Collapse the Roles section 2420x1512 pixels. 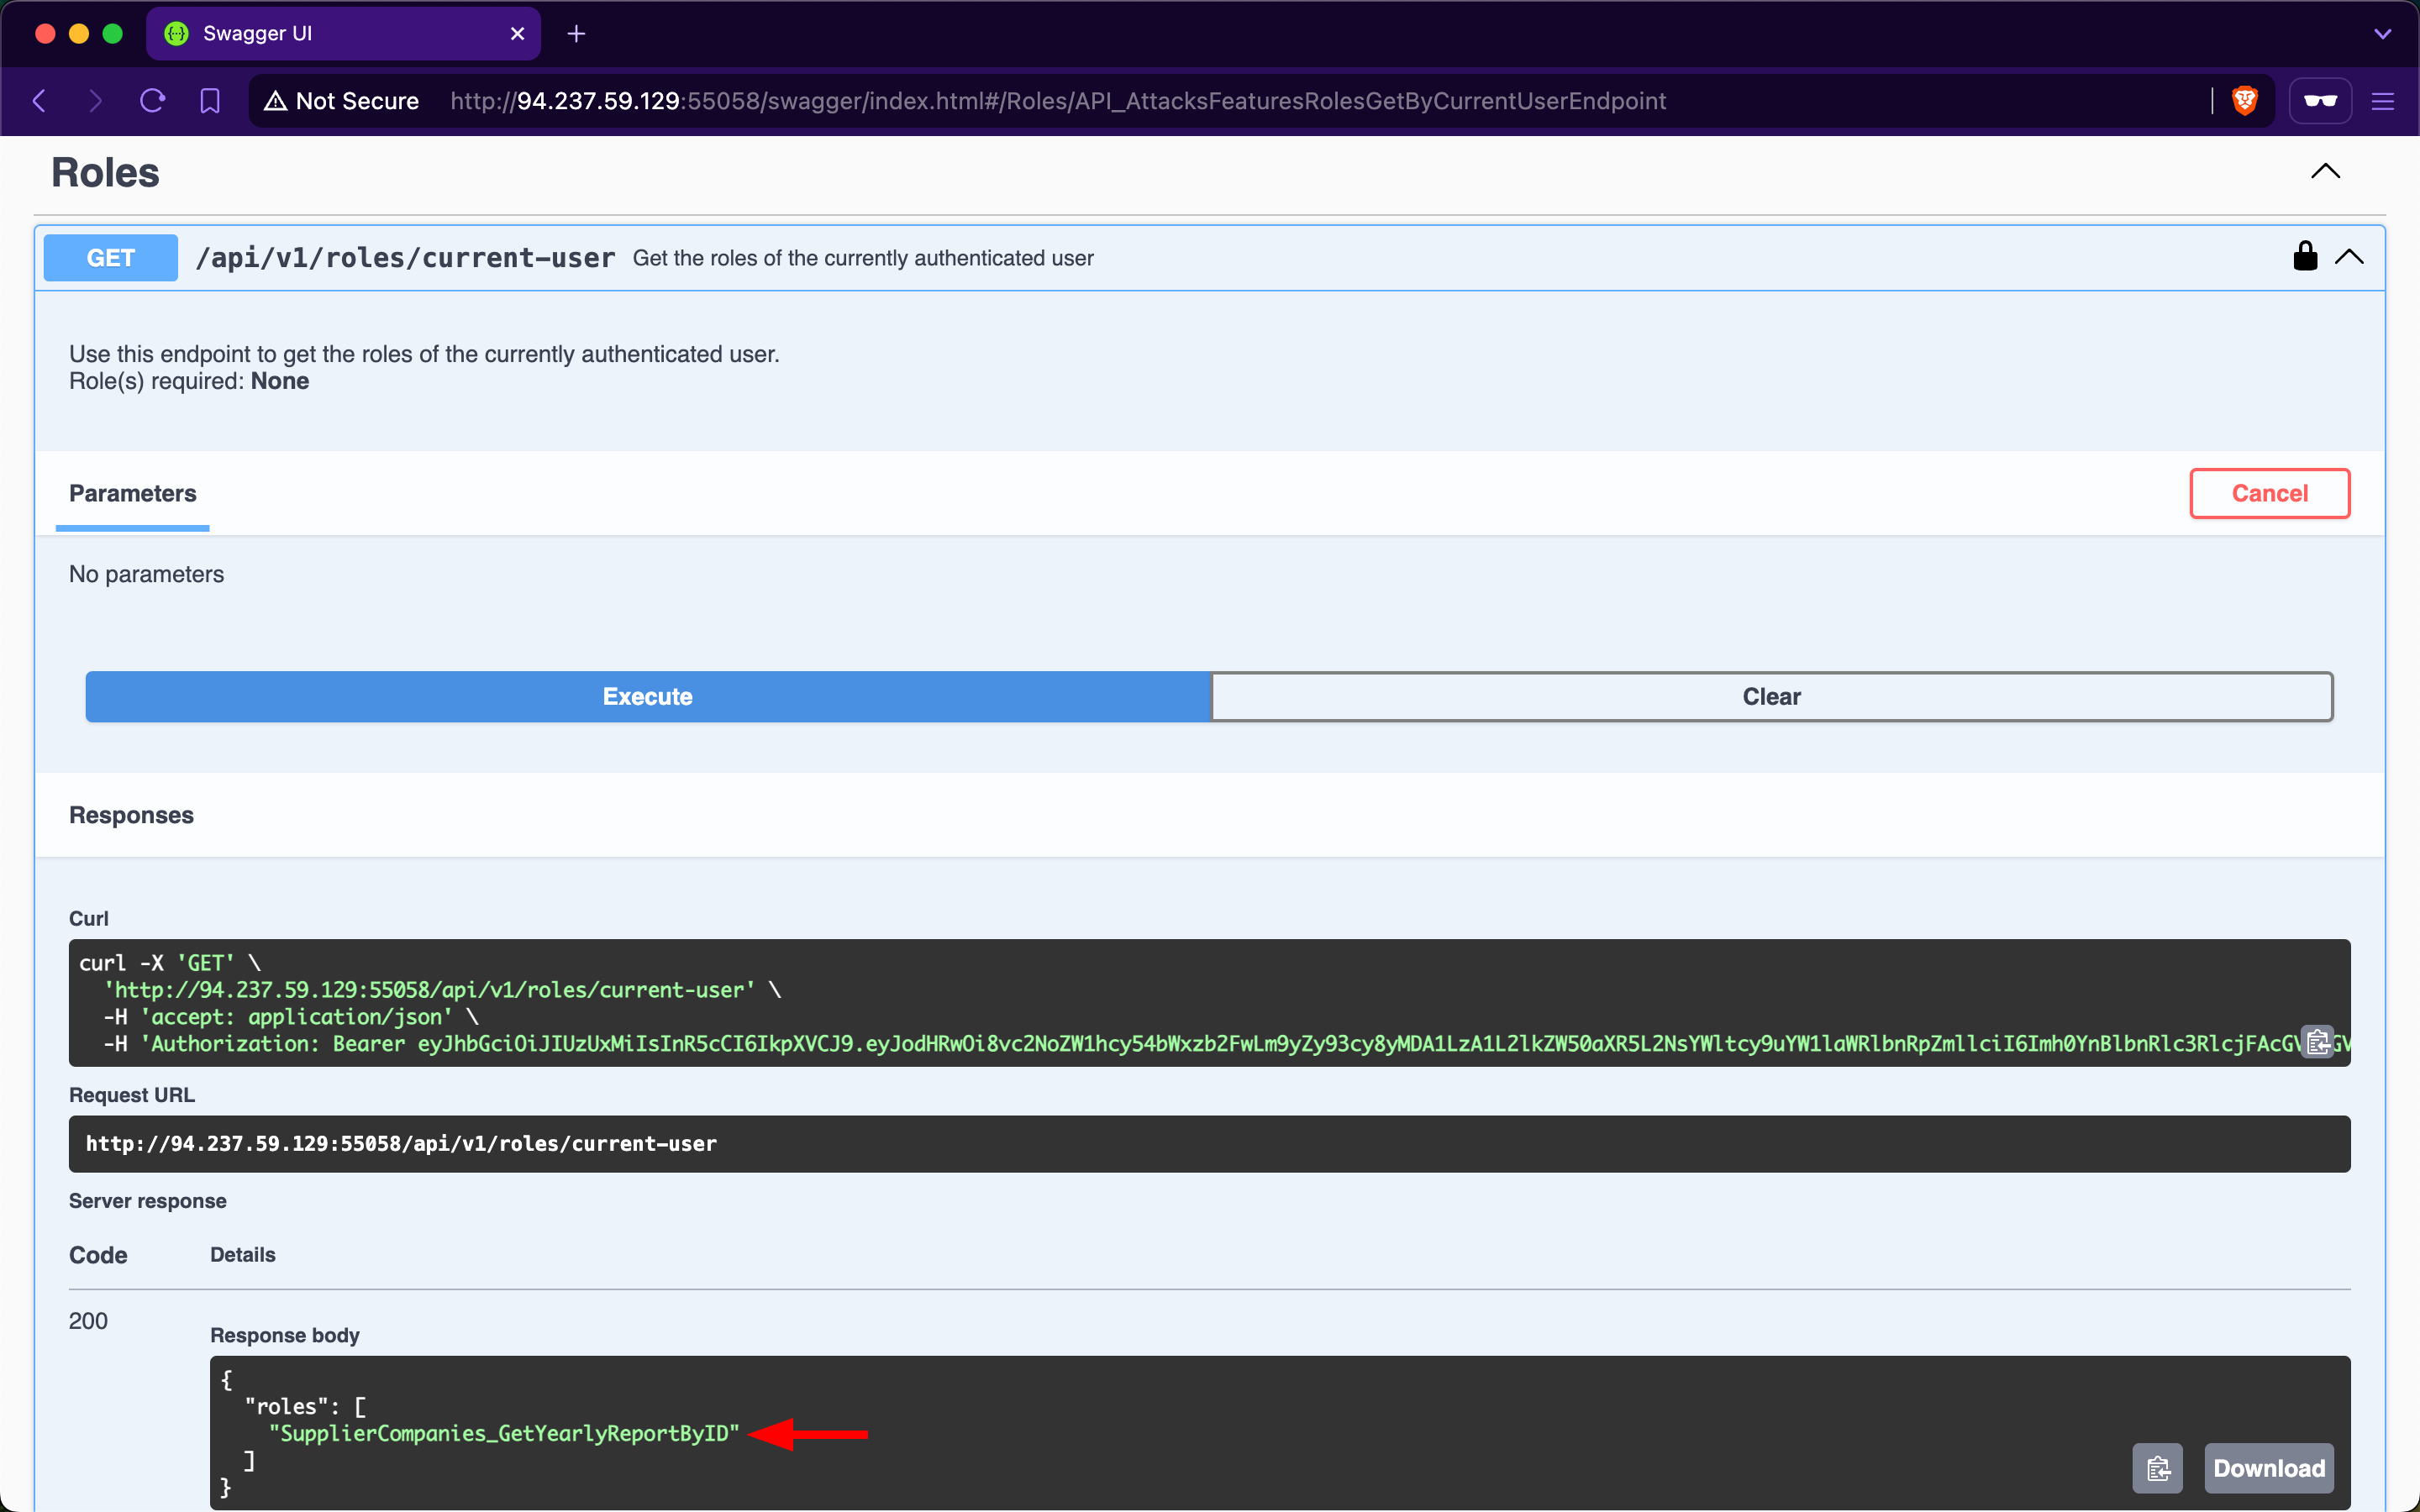click(x=2325, y=171)
